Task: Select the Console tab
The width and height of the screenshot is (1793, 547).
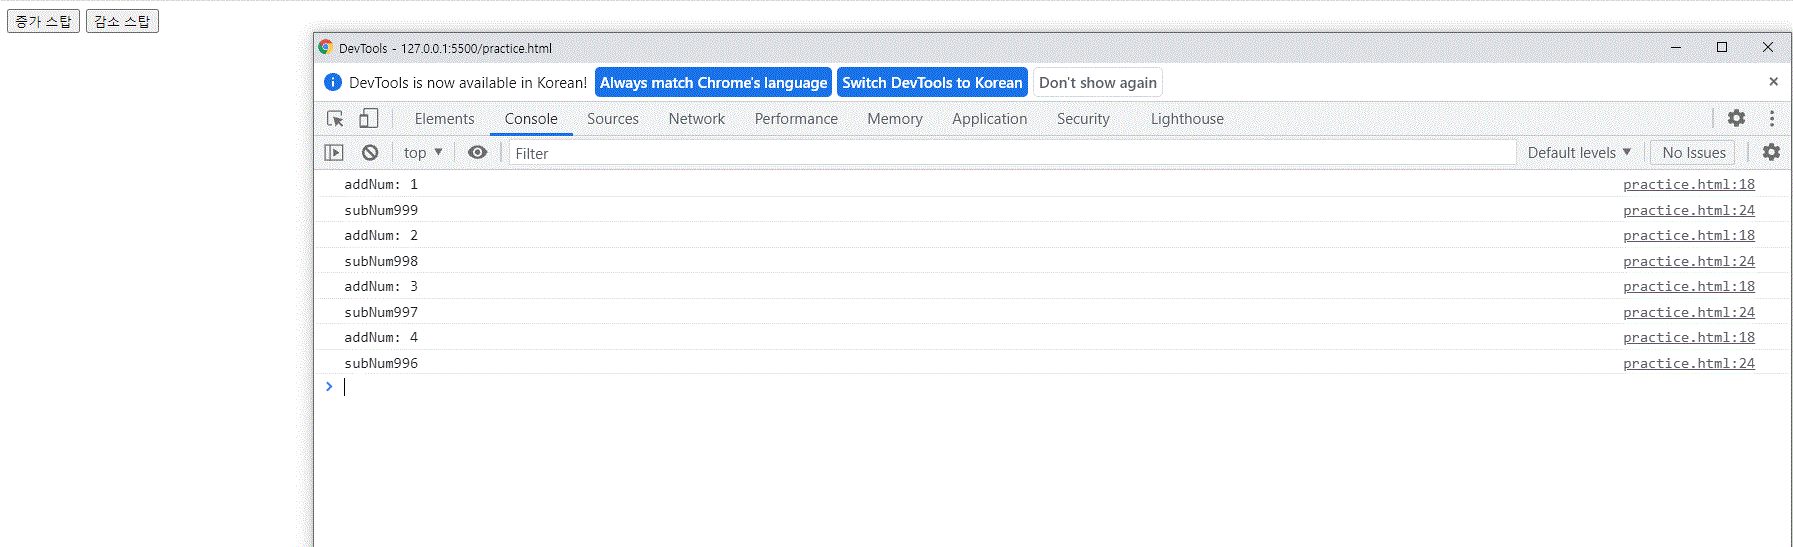Action: coord(531,119)
